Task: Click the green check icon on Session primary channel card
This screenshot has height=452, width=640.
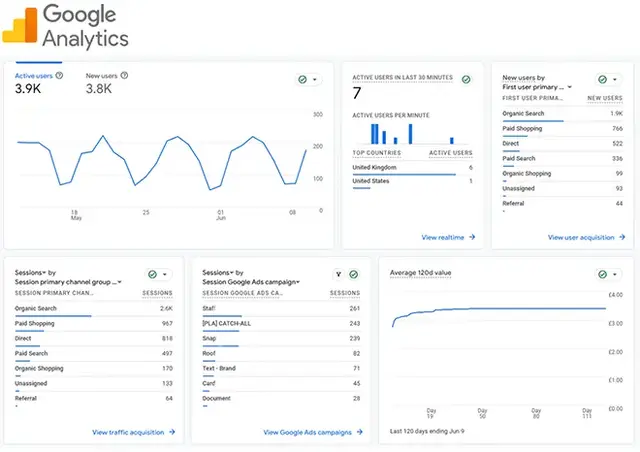Action: click(153, 274)
